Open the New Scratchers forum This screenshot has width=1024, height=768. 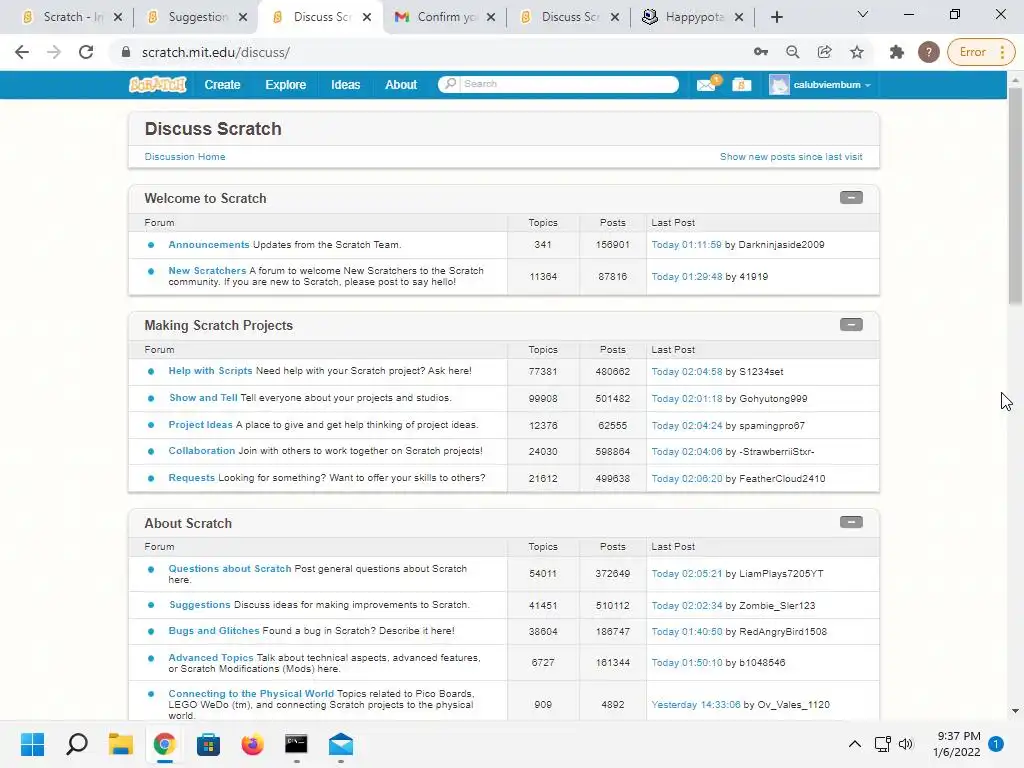[x=207, y=270]
